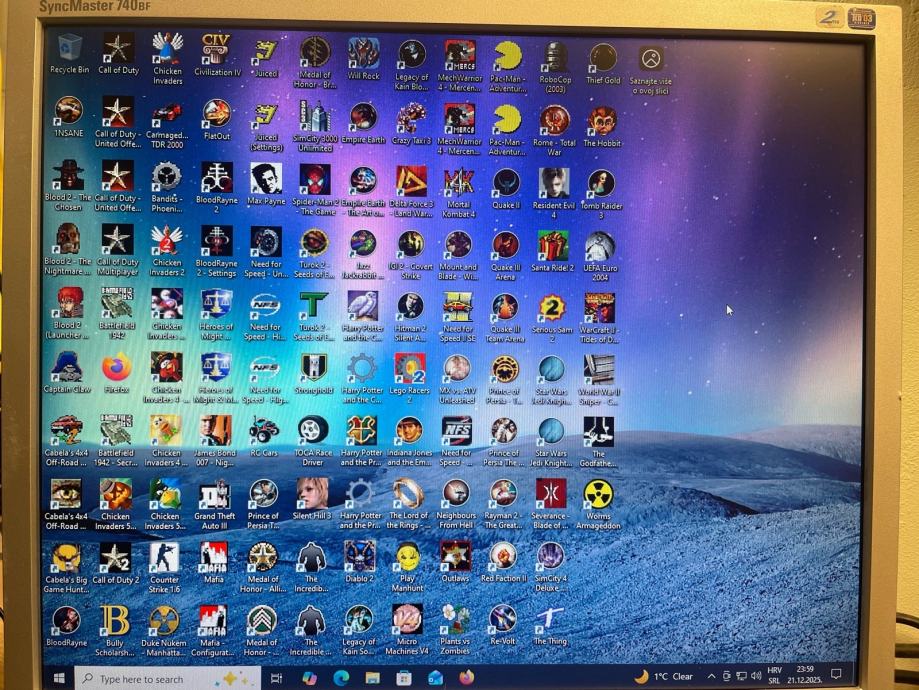Launch Crazy Taxi 3 icon

tap(411, 123)
